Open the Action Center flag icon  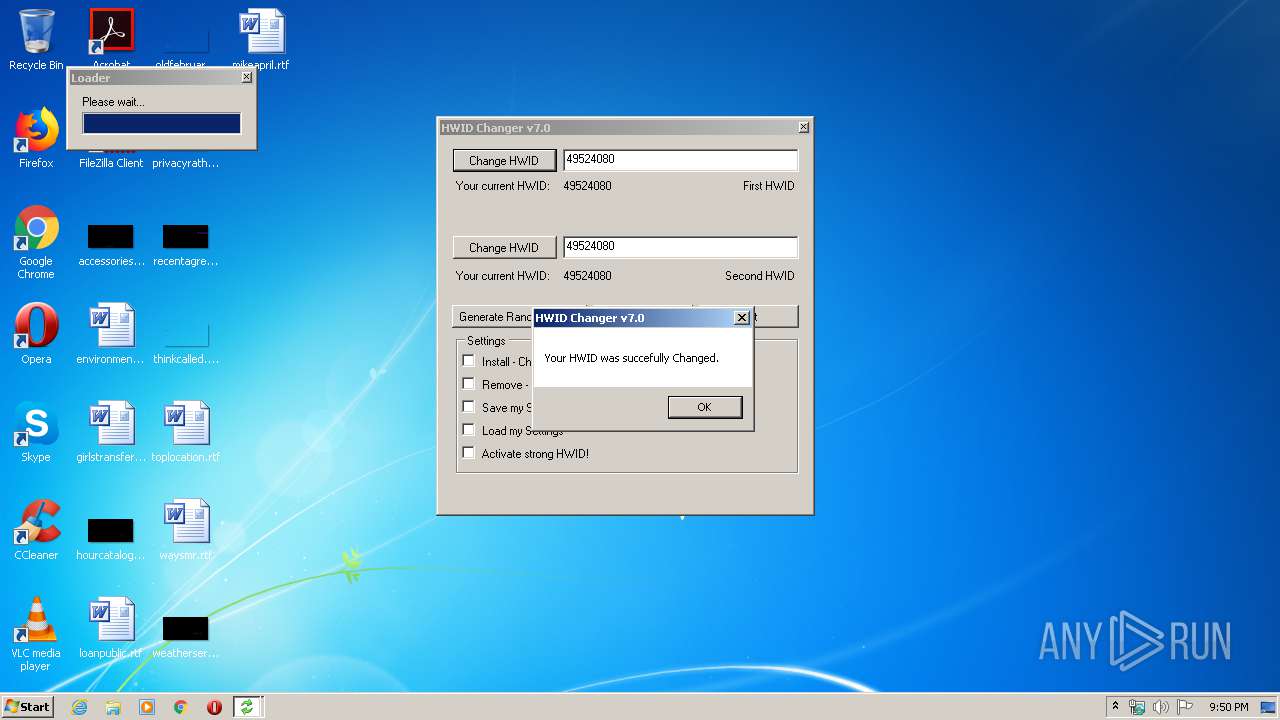1184,707
